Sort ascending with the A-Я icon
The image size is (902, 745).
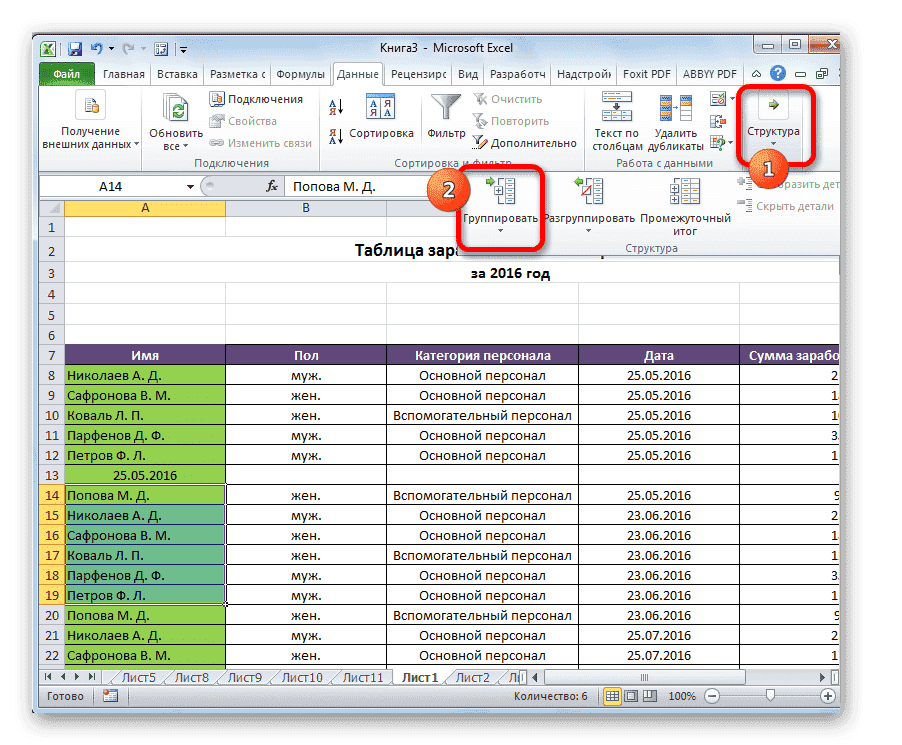pyautogui.click(x=336, y=105)
